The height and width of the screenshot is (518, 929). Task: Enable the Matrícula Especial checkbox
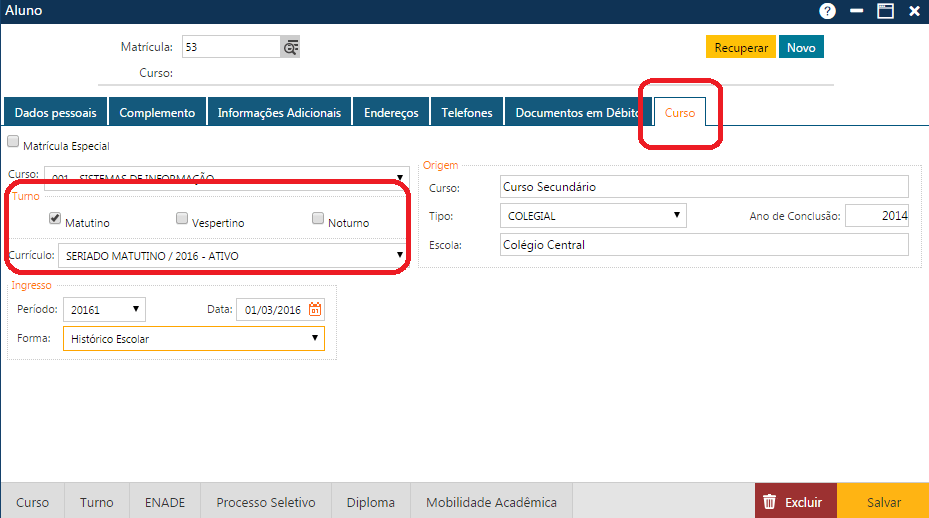(13, 144)
